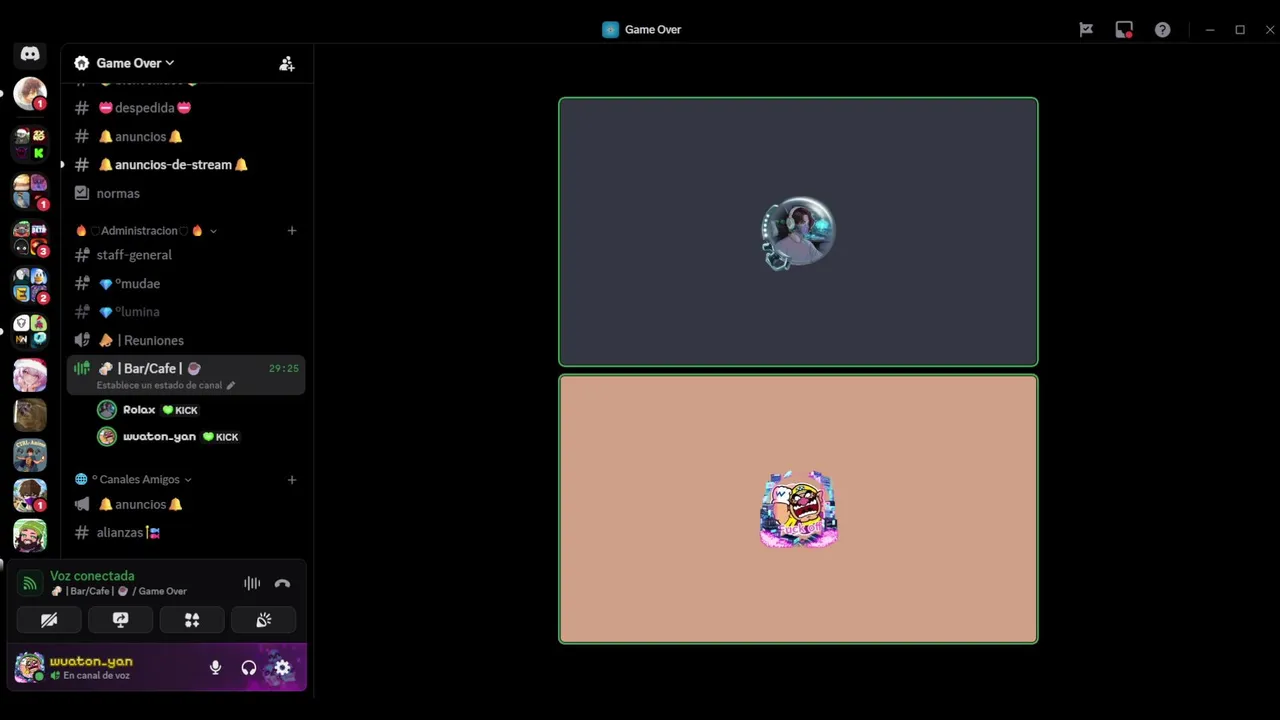Focus wuaton_yan's tan video tile

coord(798,509)
